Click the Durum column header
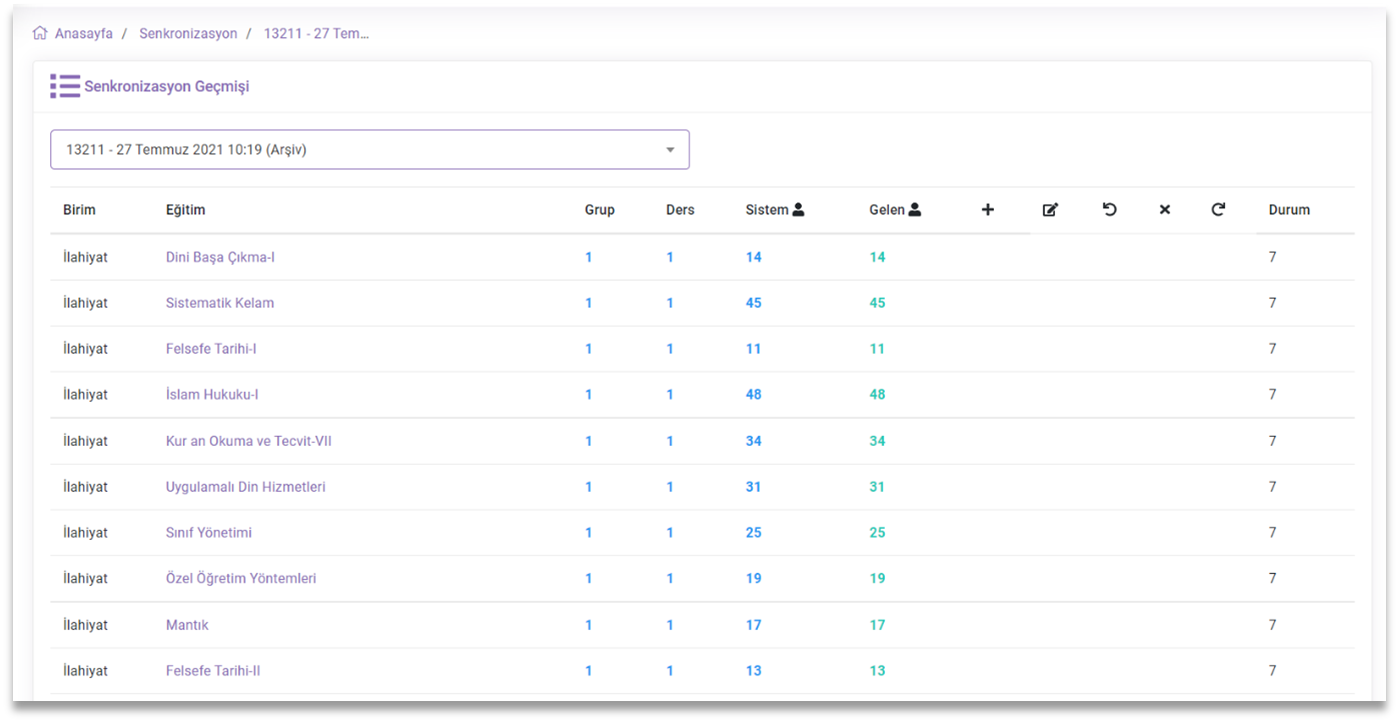The image size is (1399, 723). coord(1289,210)
